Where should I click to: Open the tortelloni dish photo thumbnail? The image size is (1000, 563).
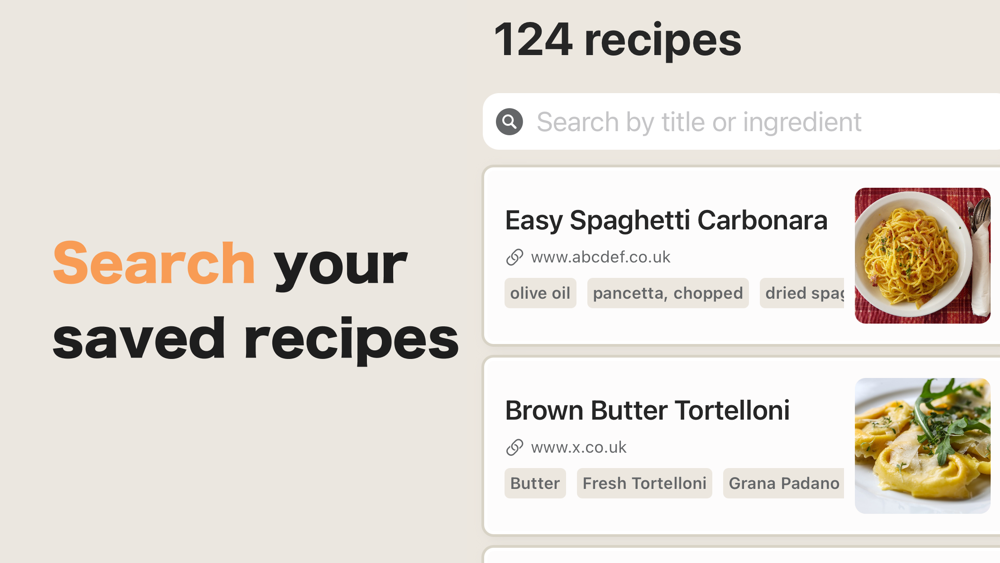click(922, 446)
